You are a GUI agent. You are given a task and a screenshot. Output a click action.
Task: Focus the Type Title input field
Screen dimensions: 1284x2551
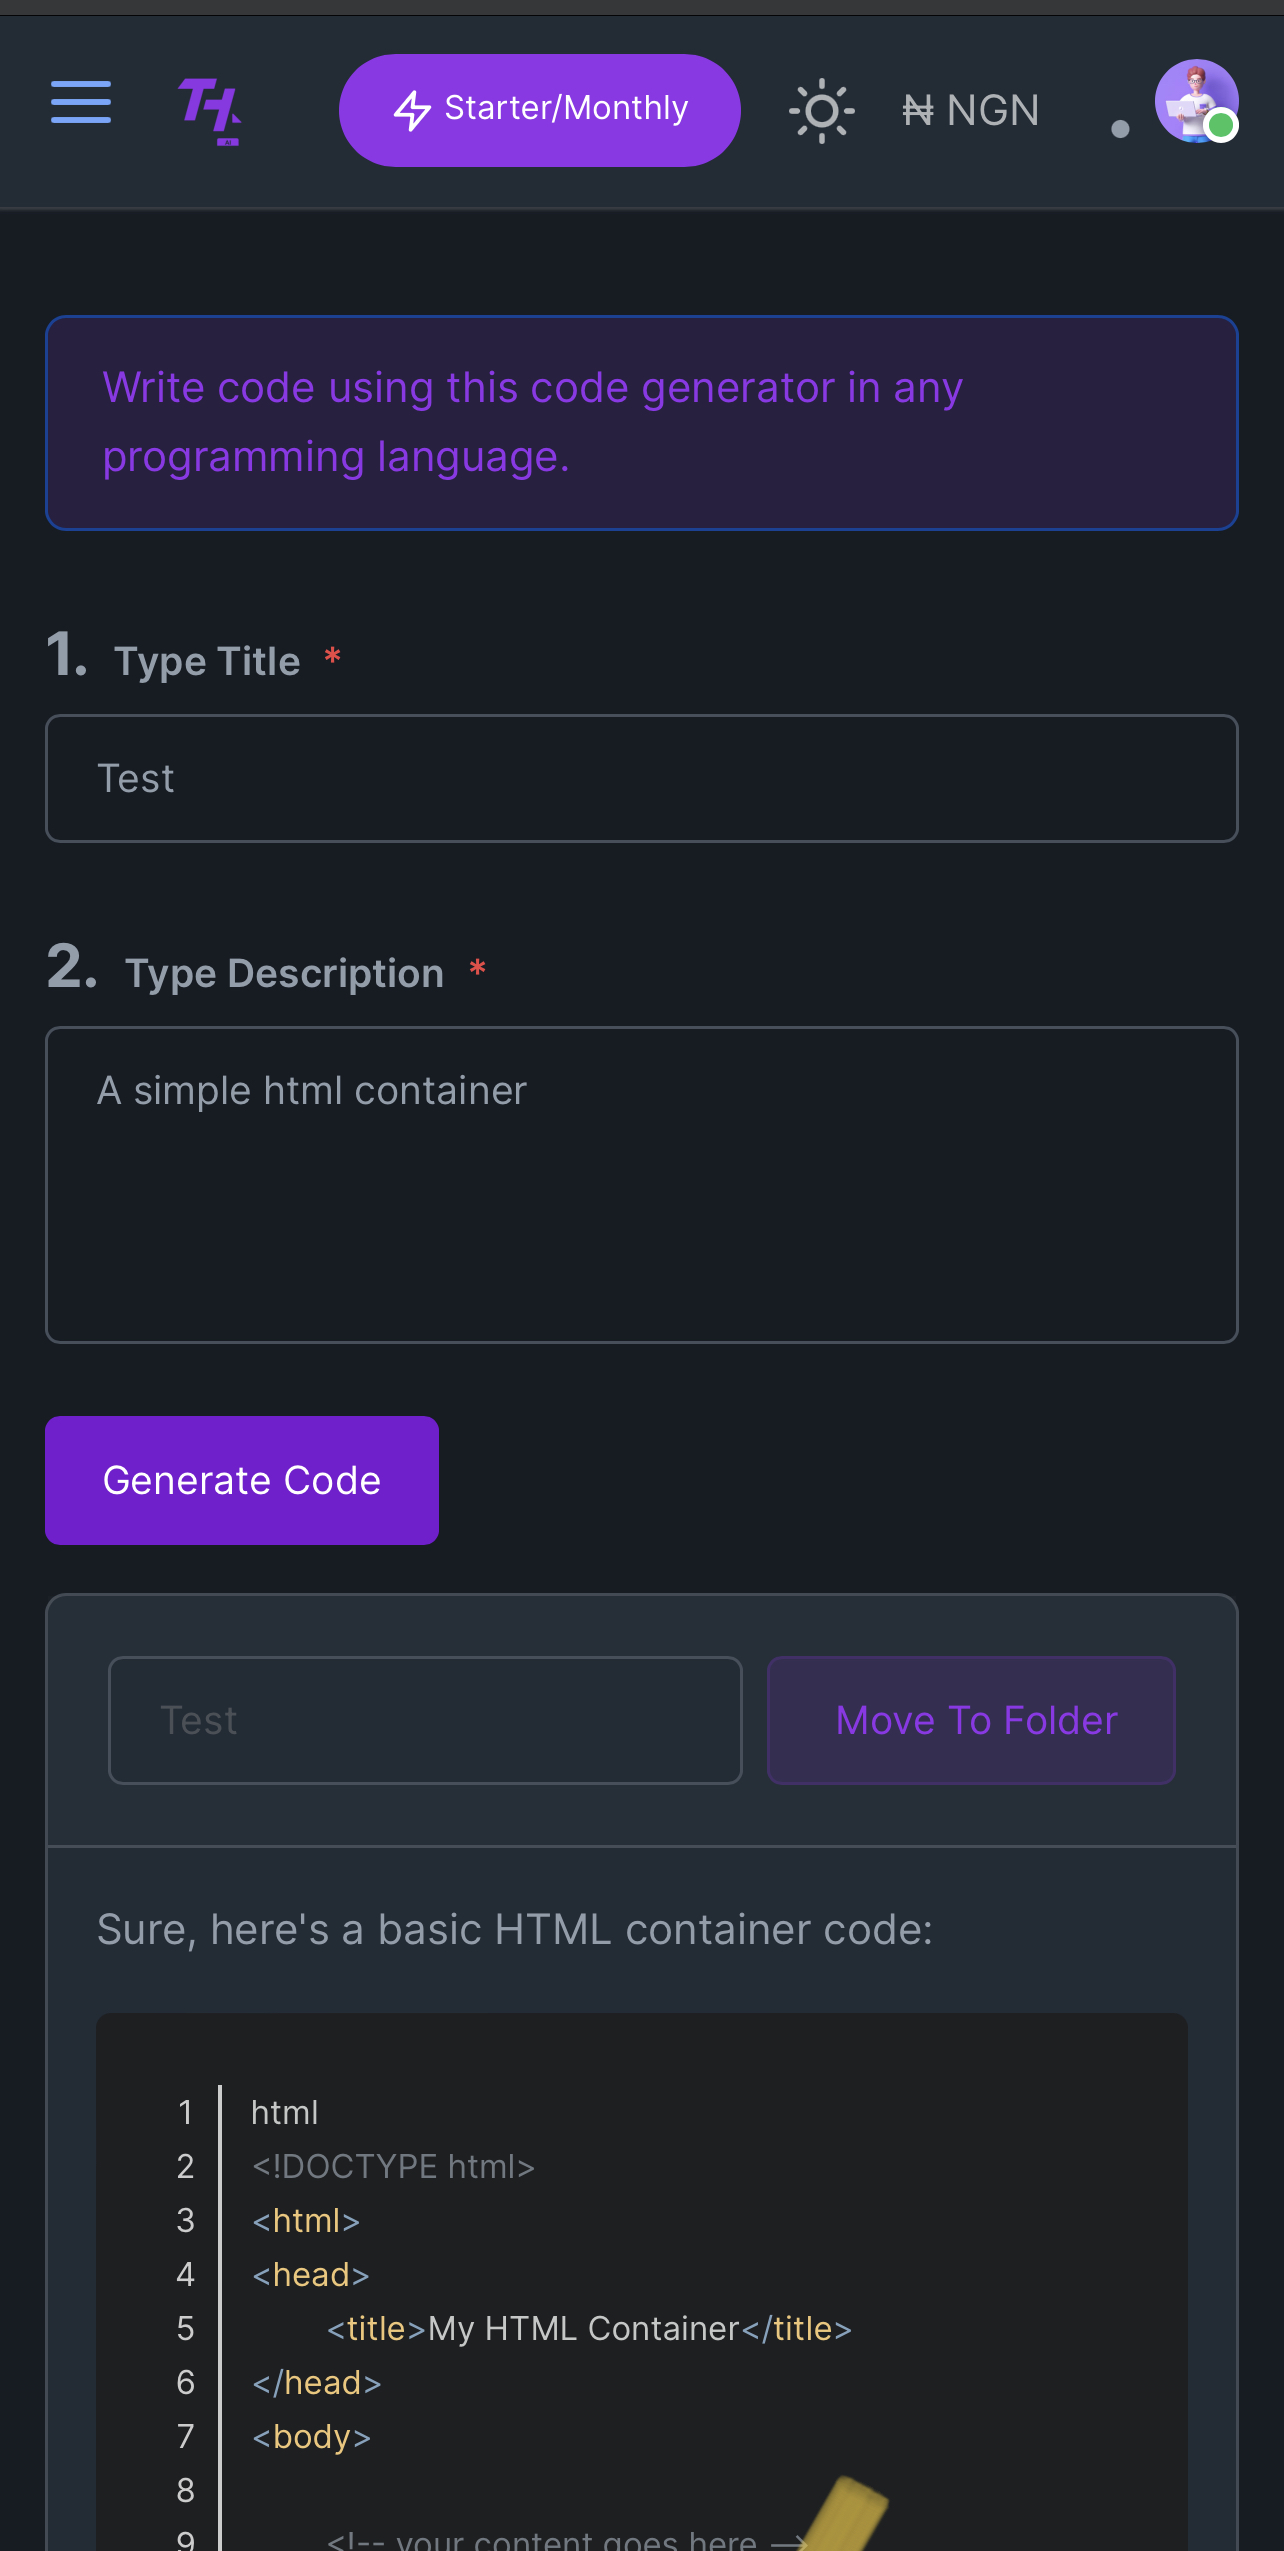click(x=641, y=778)
